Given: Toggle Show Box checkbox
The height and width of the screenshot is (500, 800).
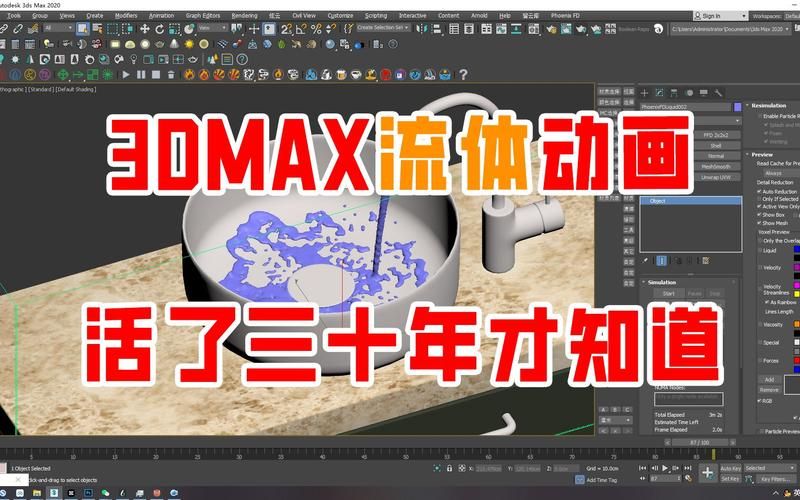Looking at the screenshot, I should point(760,215).
